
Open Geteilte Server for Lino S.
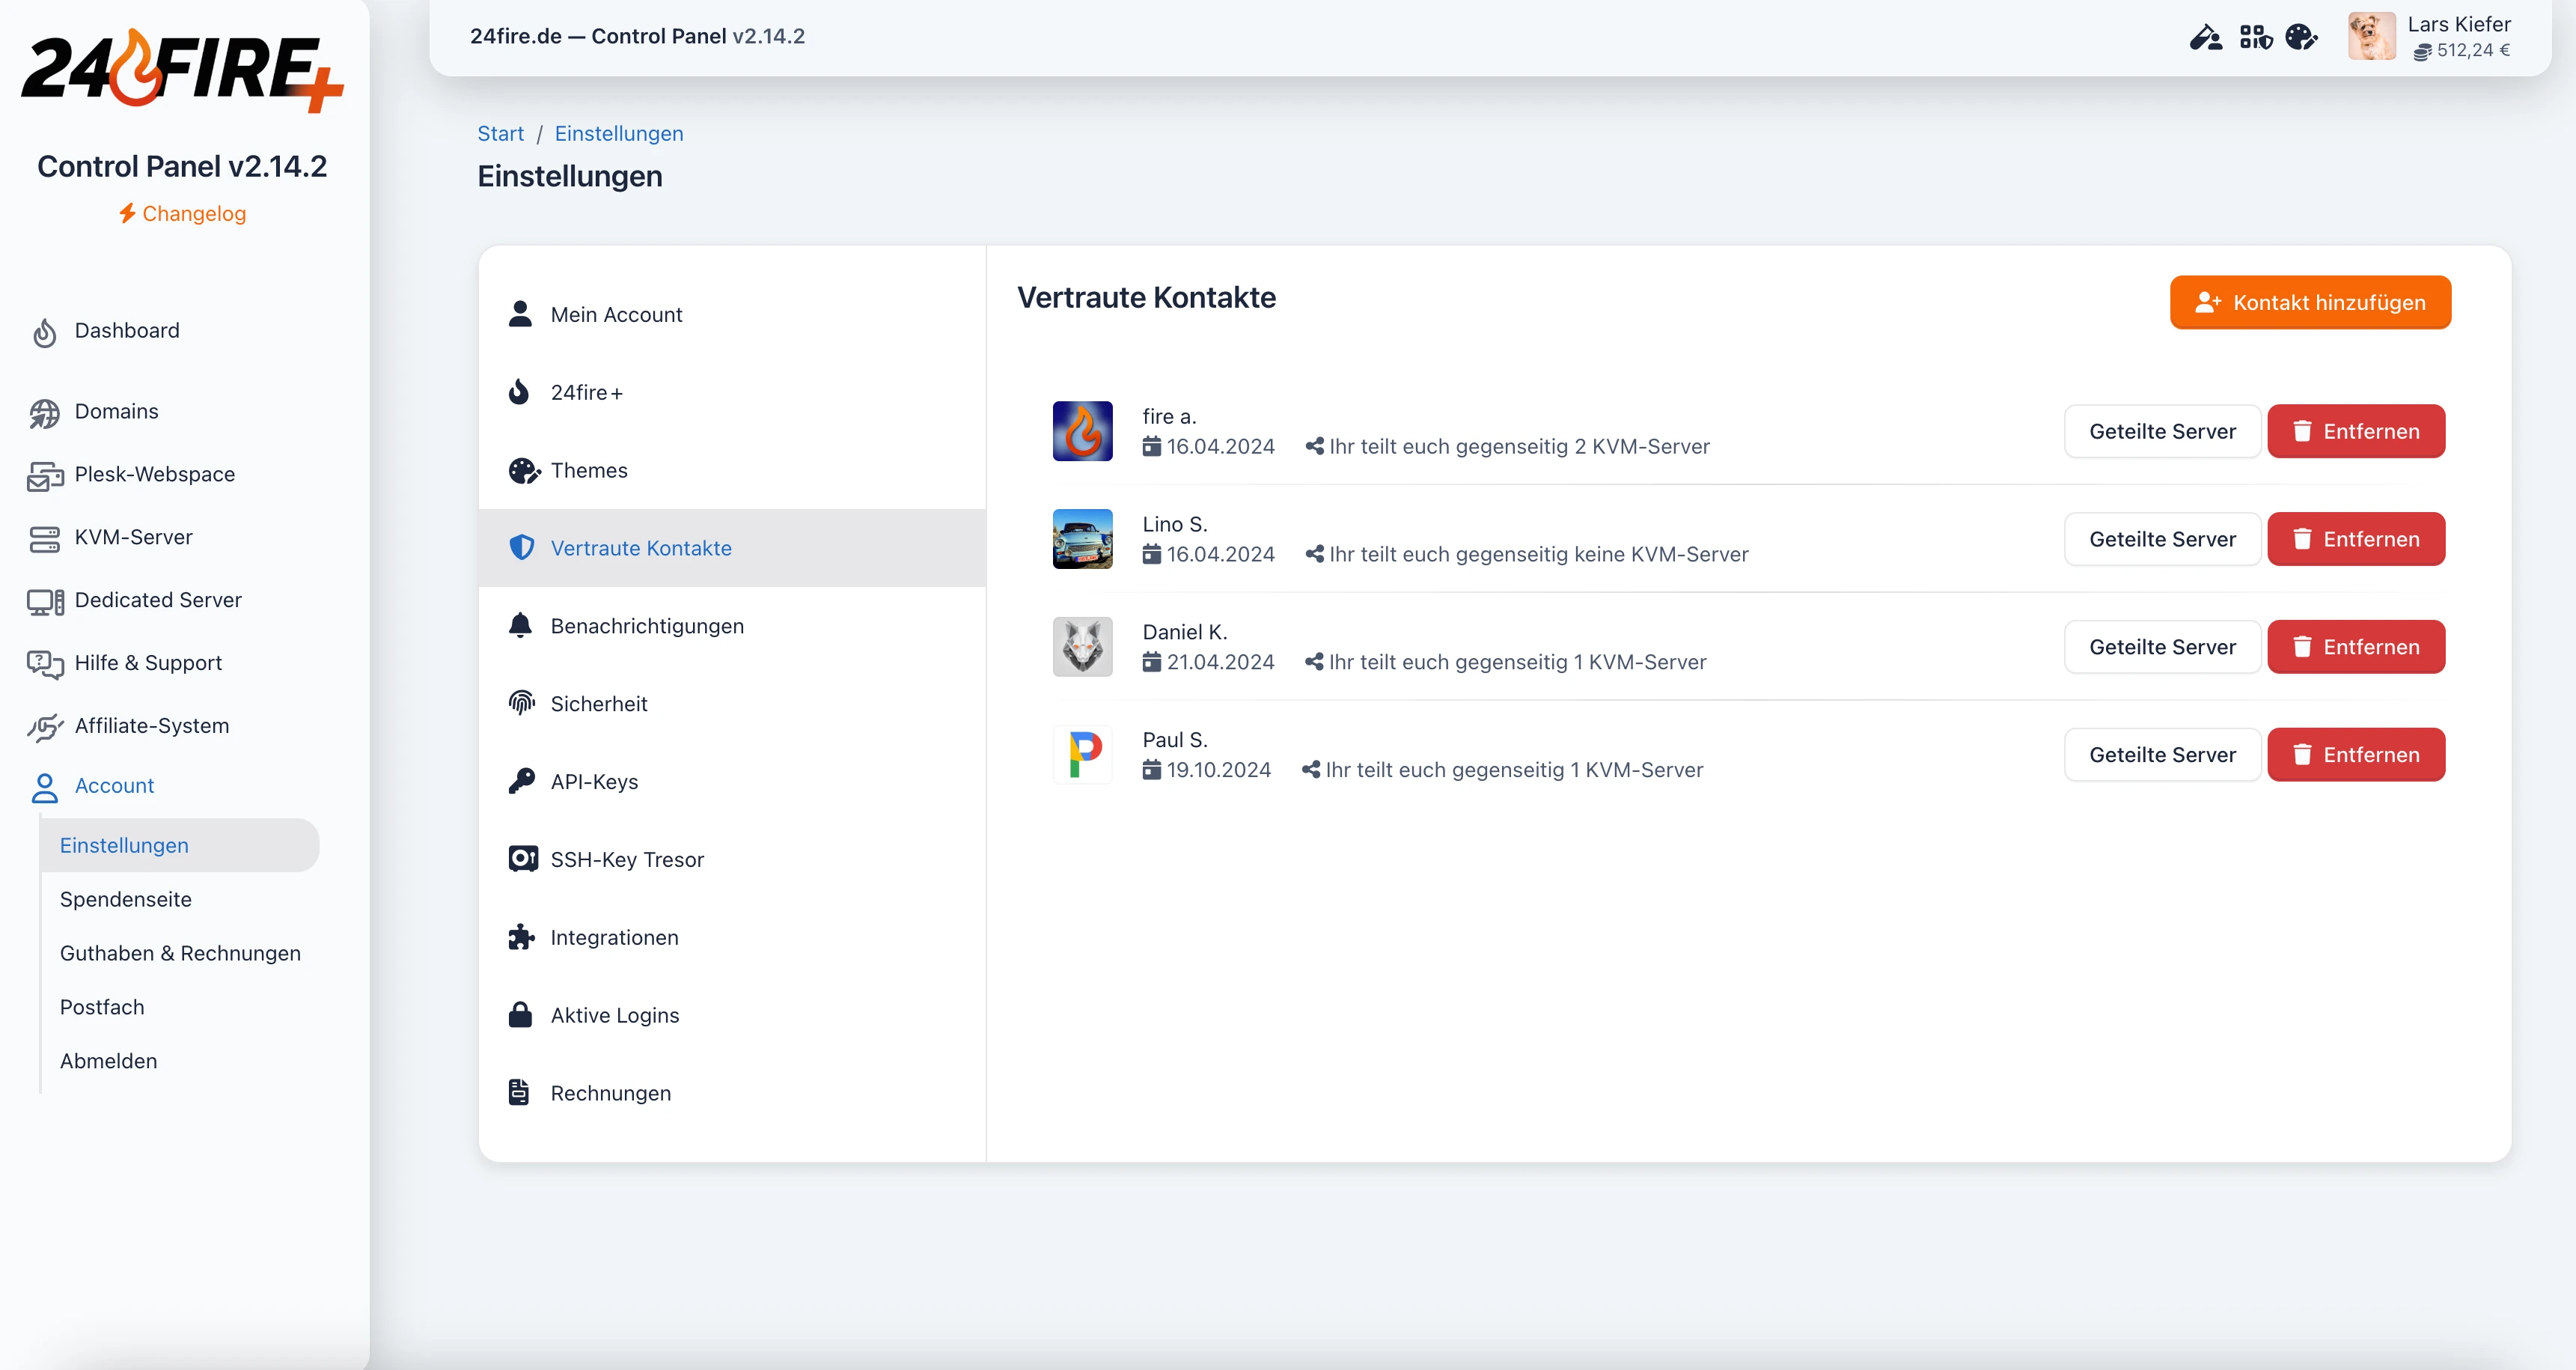click(x=2162, y=539)
